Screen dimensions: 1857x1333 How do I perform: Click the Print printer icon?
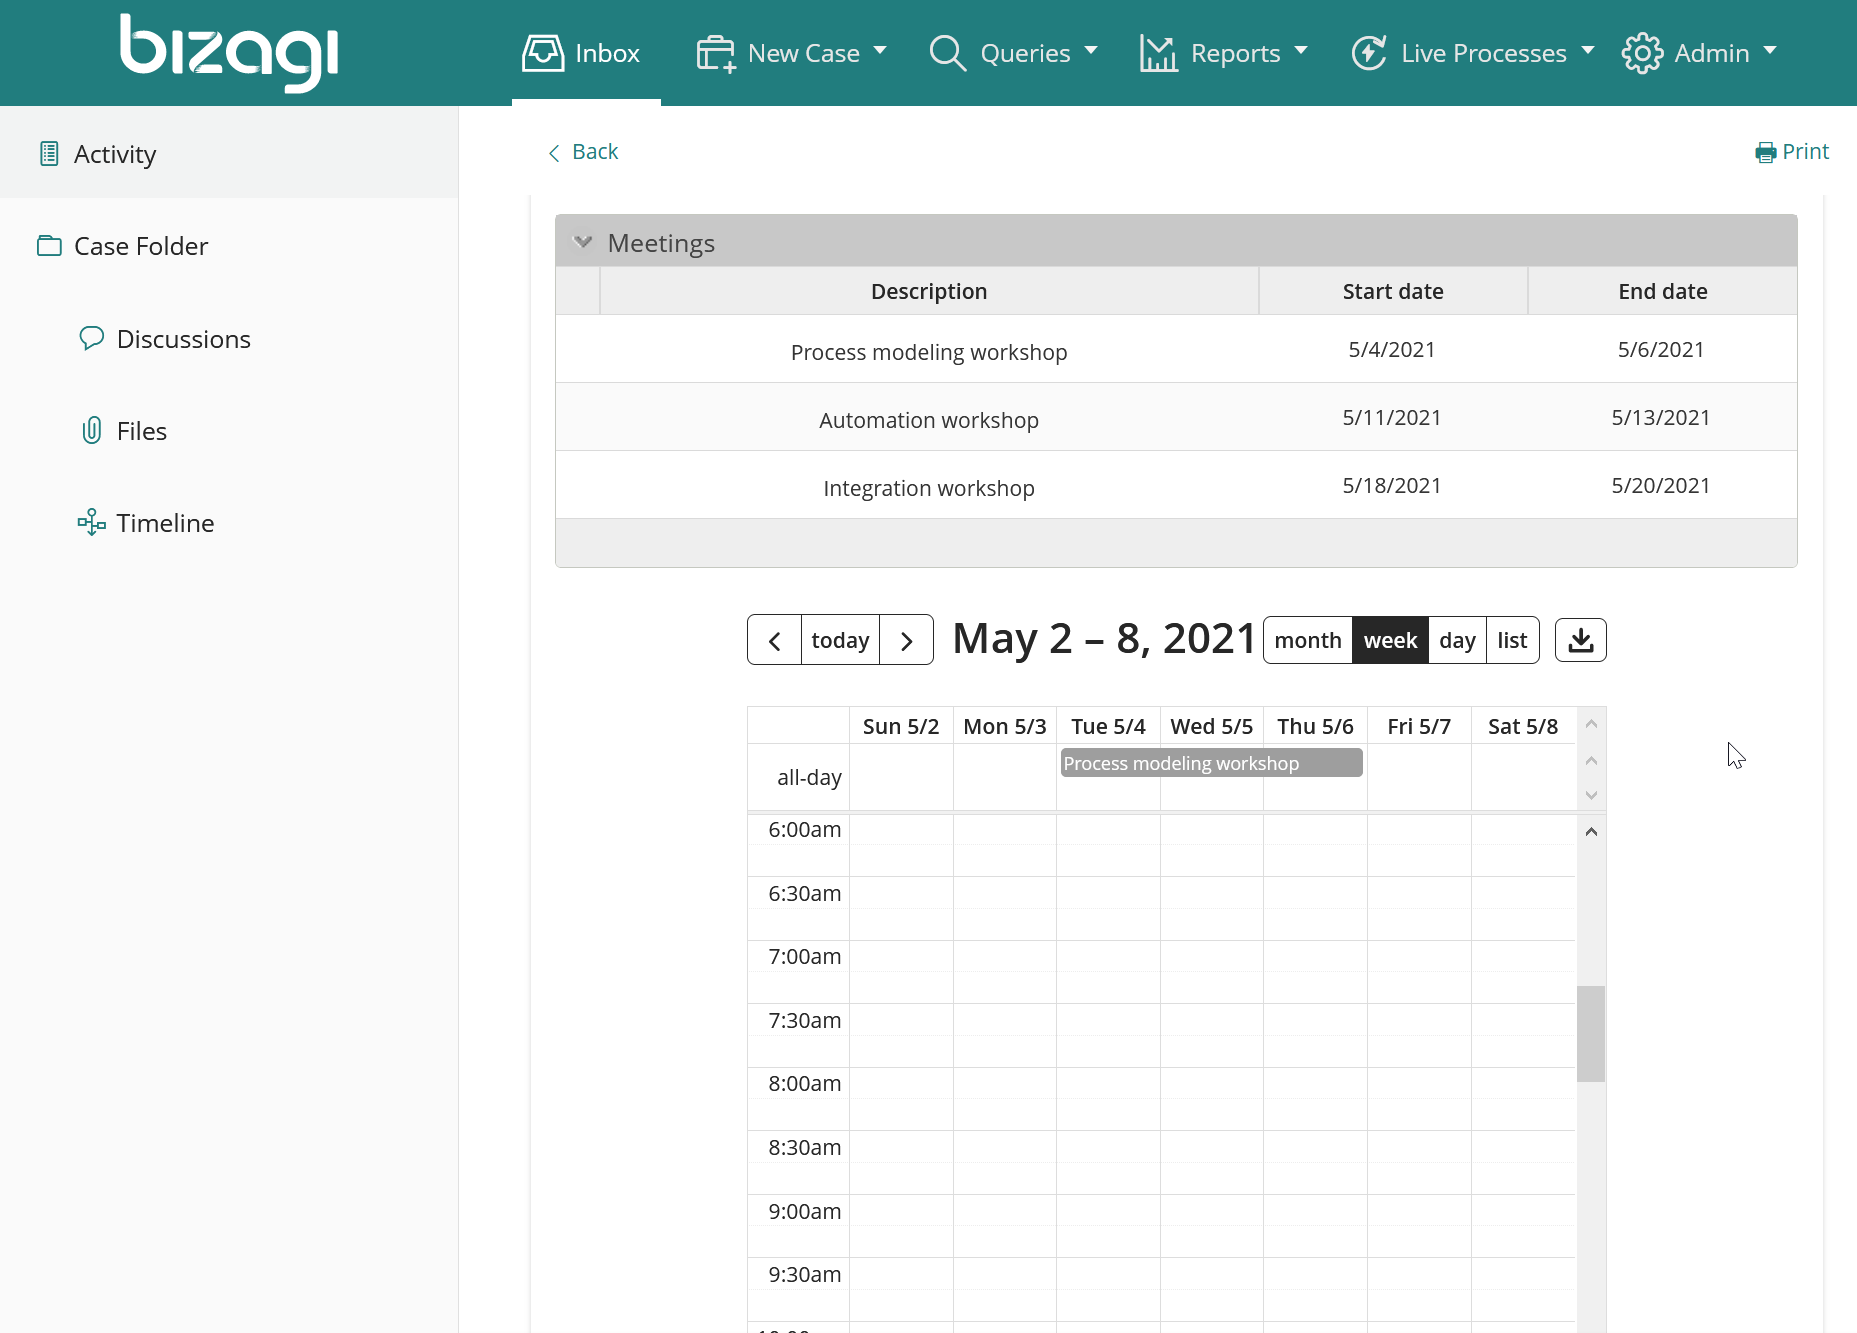click(x=1766, y=152)
